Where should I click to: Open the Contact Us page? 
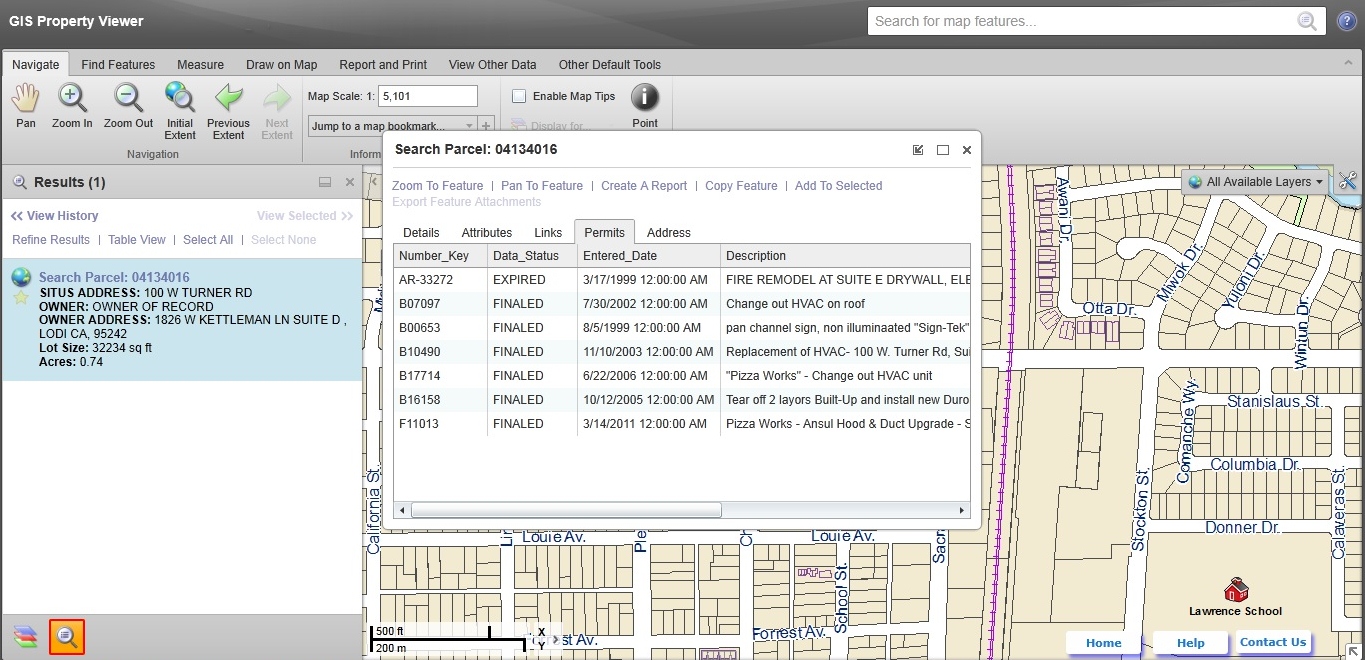(1272, 642)
